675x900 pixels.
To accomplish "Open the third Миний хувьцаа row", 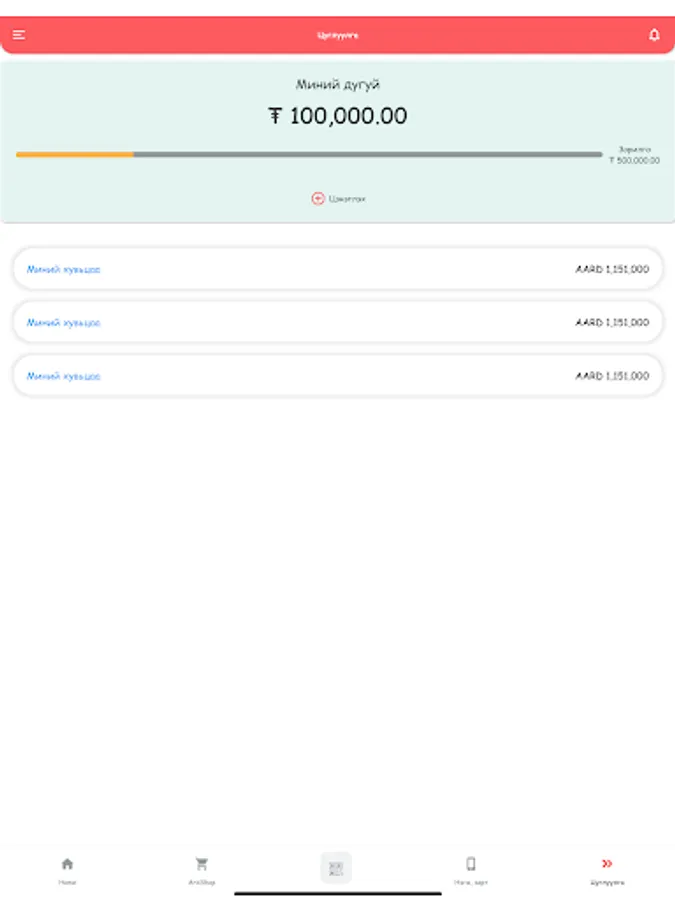I will [x=338, y=376].
